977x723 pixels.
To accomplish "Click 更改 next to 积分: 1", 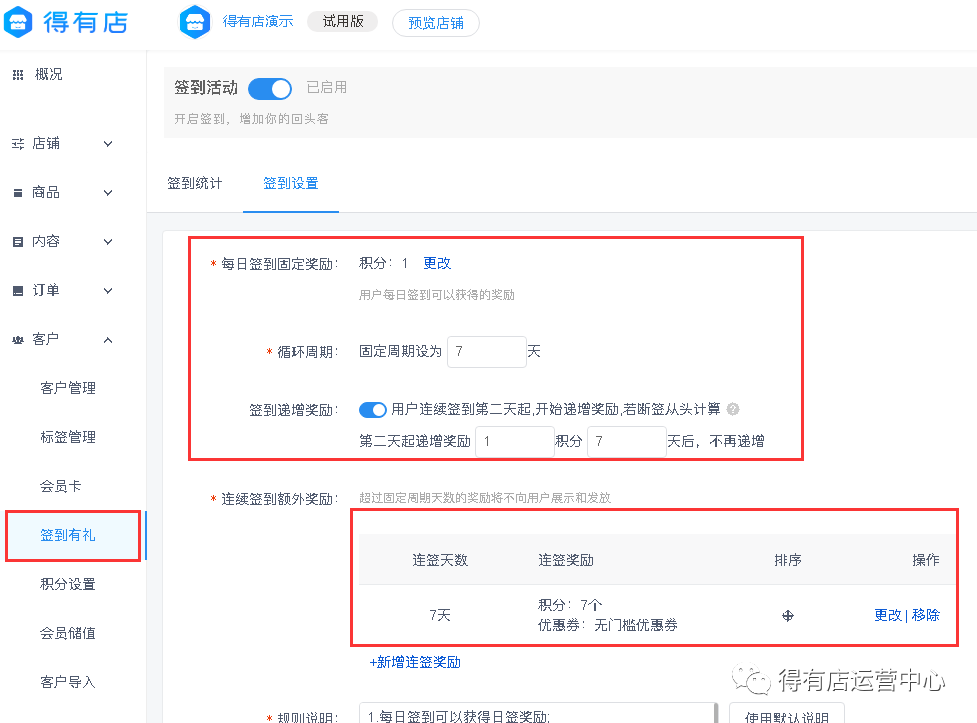I will [437, 263].
